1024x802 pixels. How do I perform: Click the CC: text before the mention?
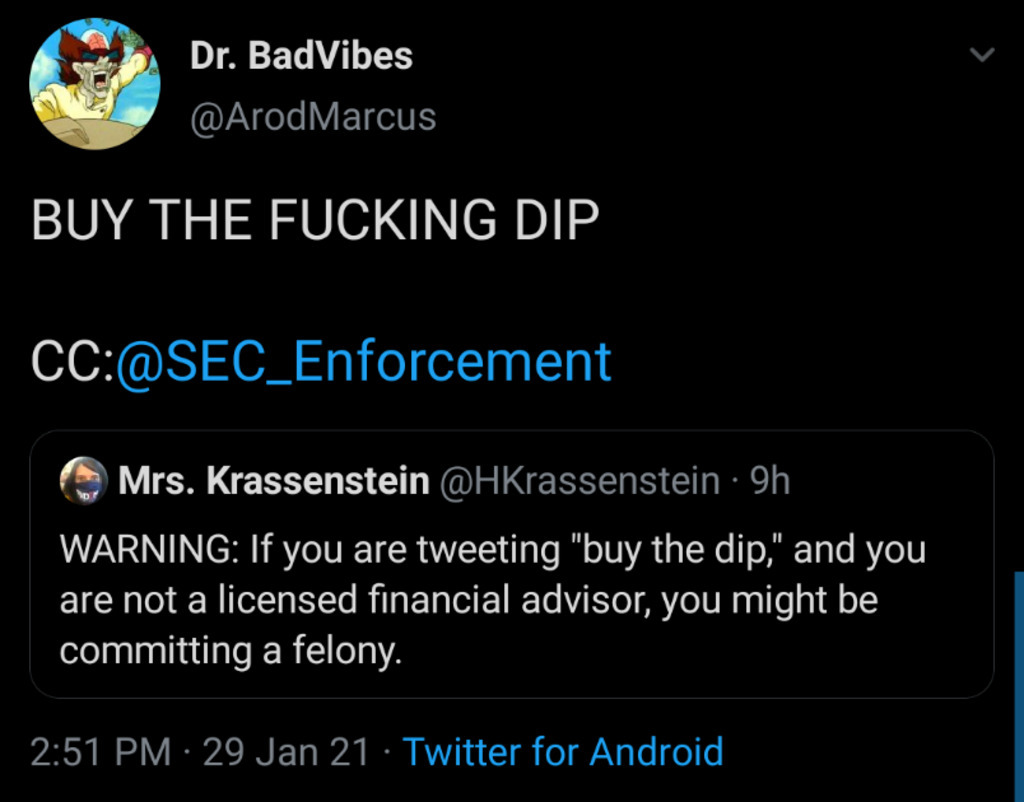pyautogui.click(x=72, y=362)
